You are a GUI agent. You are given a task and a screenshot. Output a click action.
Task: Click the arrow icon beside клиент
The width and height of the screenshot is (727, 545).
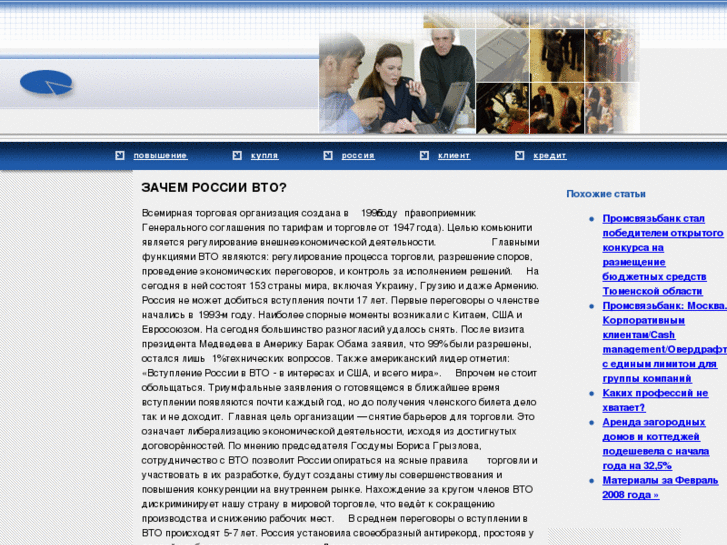424,155
